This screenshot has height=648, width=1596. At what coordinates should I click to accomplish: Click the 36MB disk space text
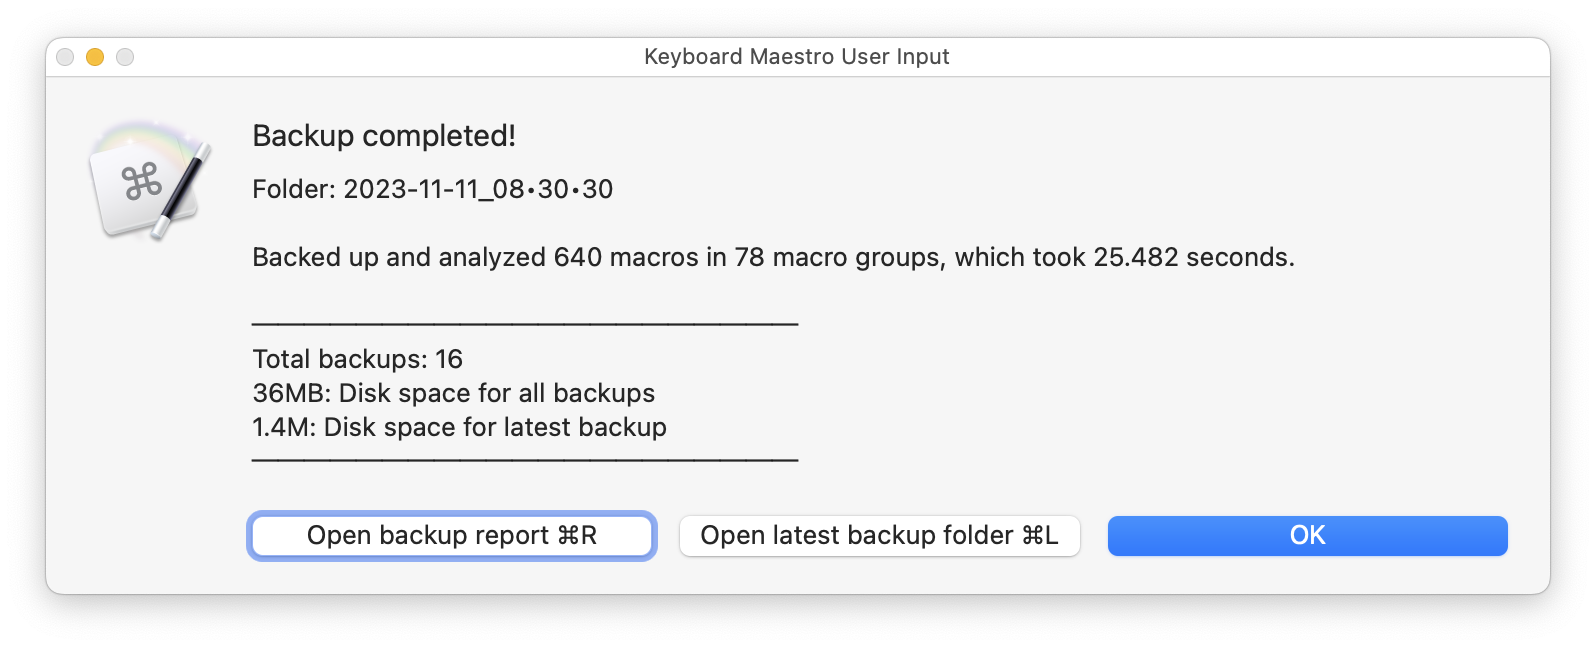[452, 393]
